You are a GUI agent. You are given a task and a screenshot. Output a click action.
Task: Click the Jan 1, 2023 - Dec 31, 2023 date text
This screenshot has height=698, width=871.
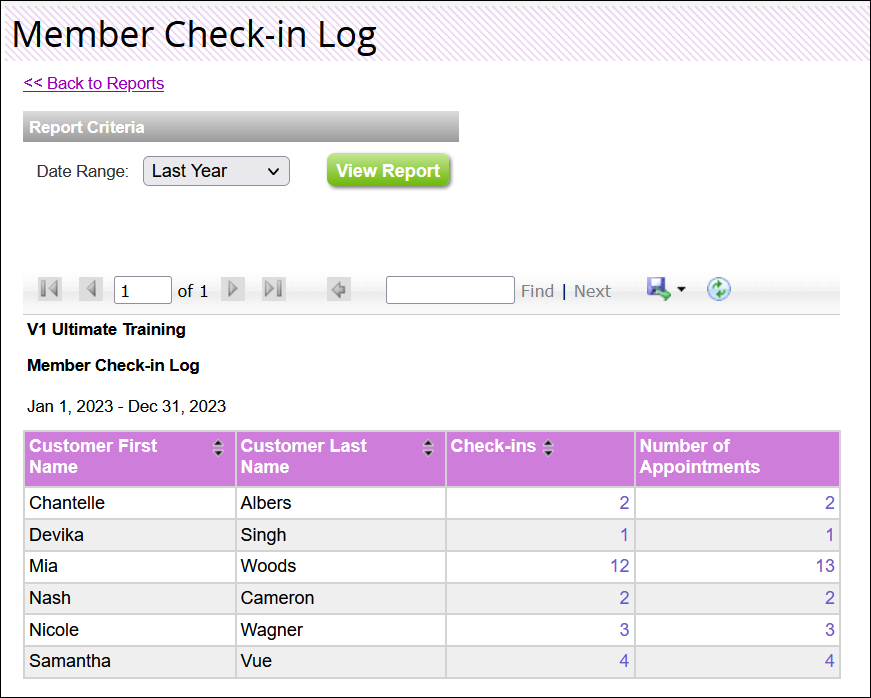pyautogui.click(x=127, y=406)
